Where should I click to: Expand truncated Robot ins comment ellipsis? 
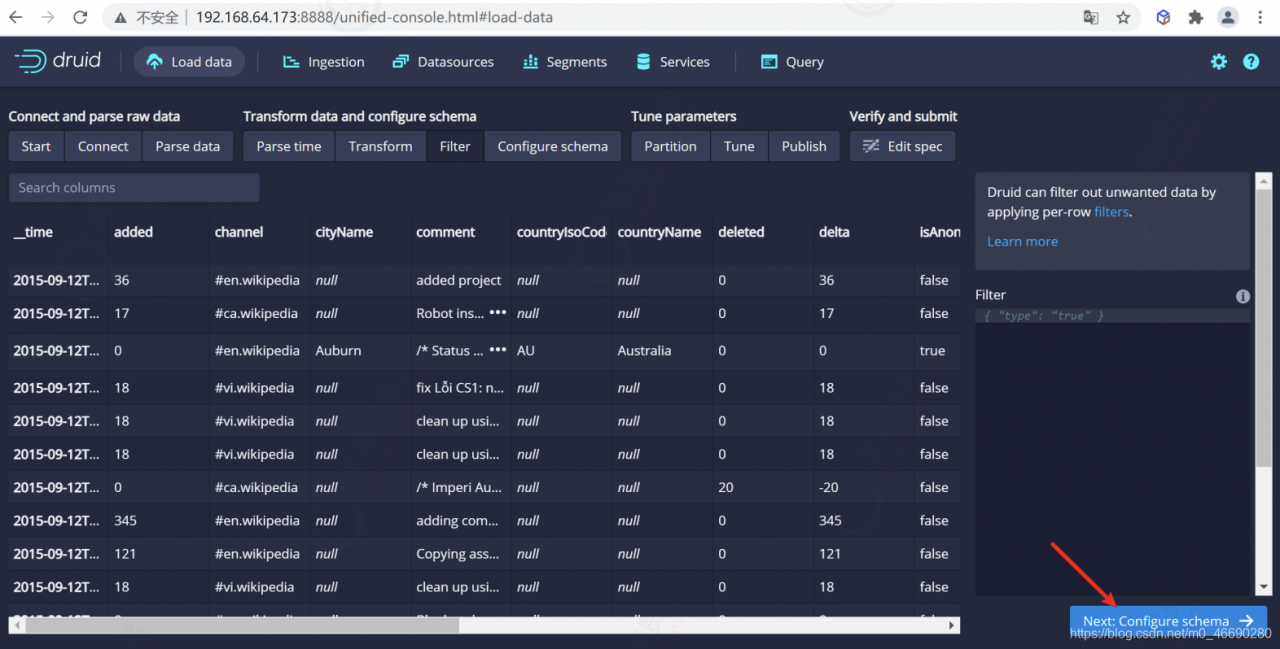[x=497, y=312]
